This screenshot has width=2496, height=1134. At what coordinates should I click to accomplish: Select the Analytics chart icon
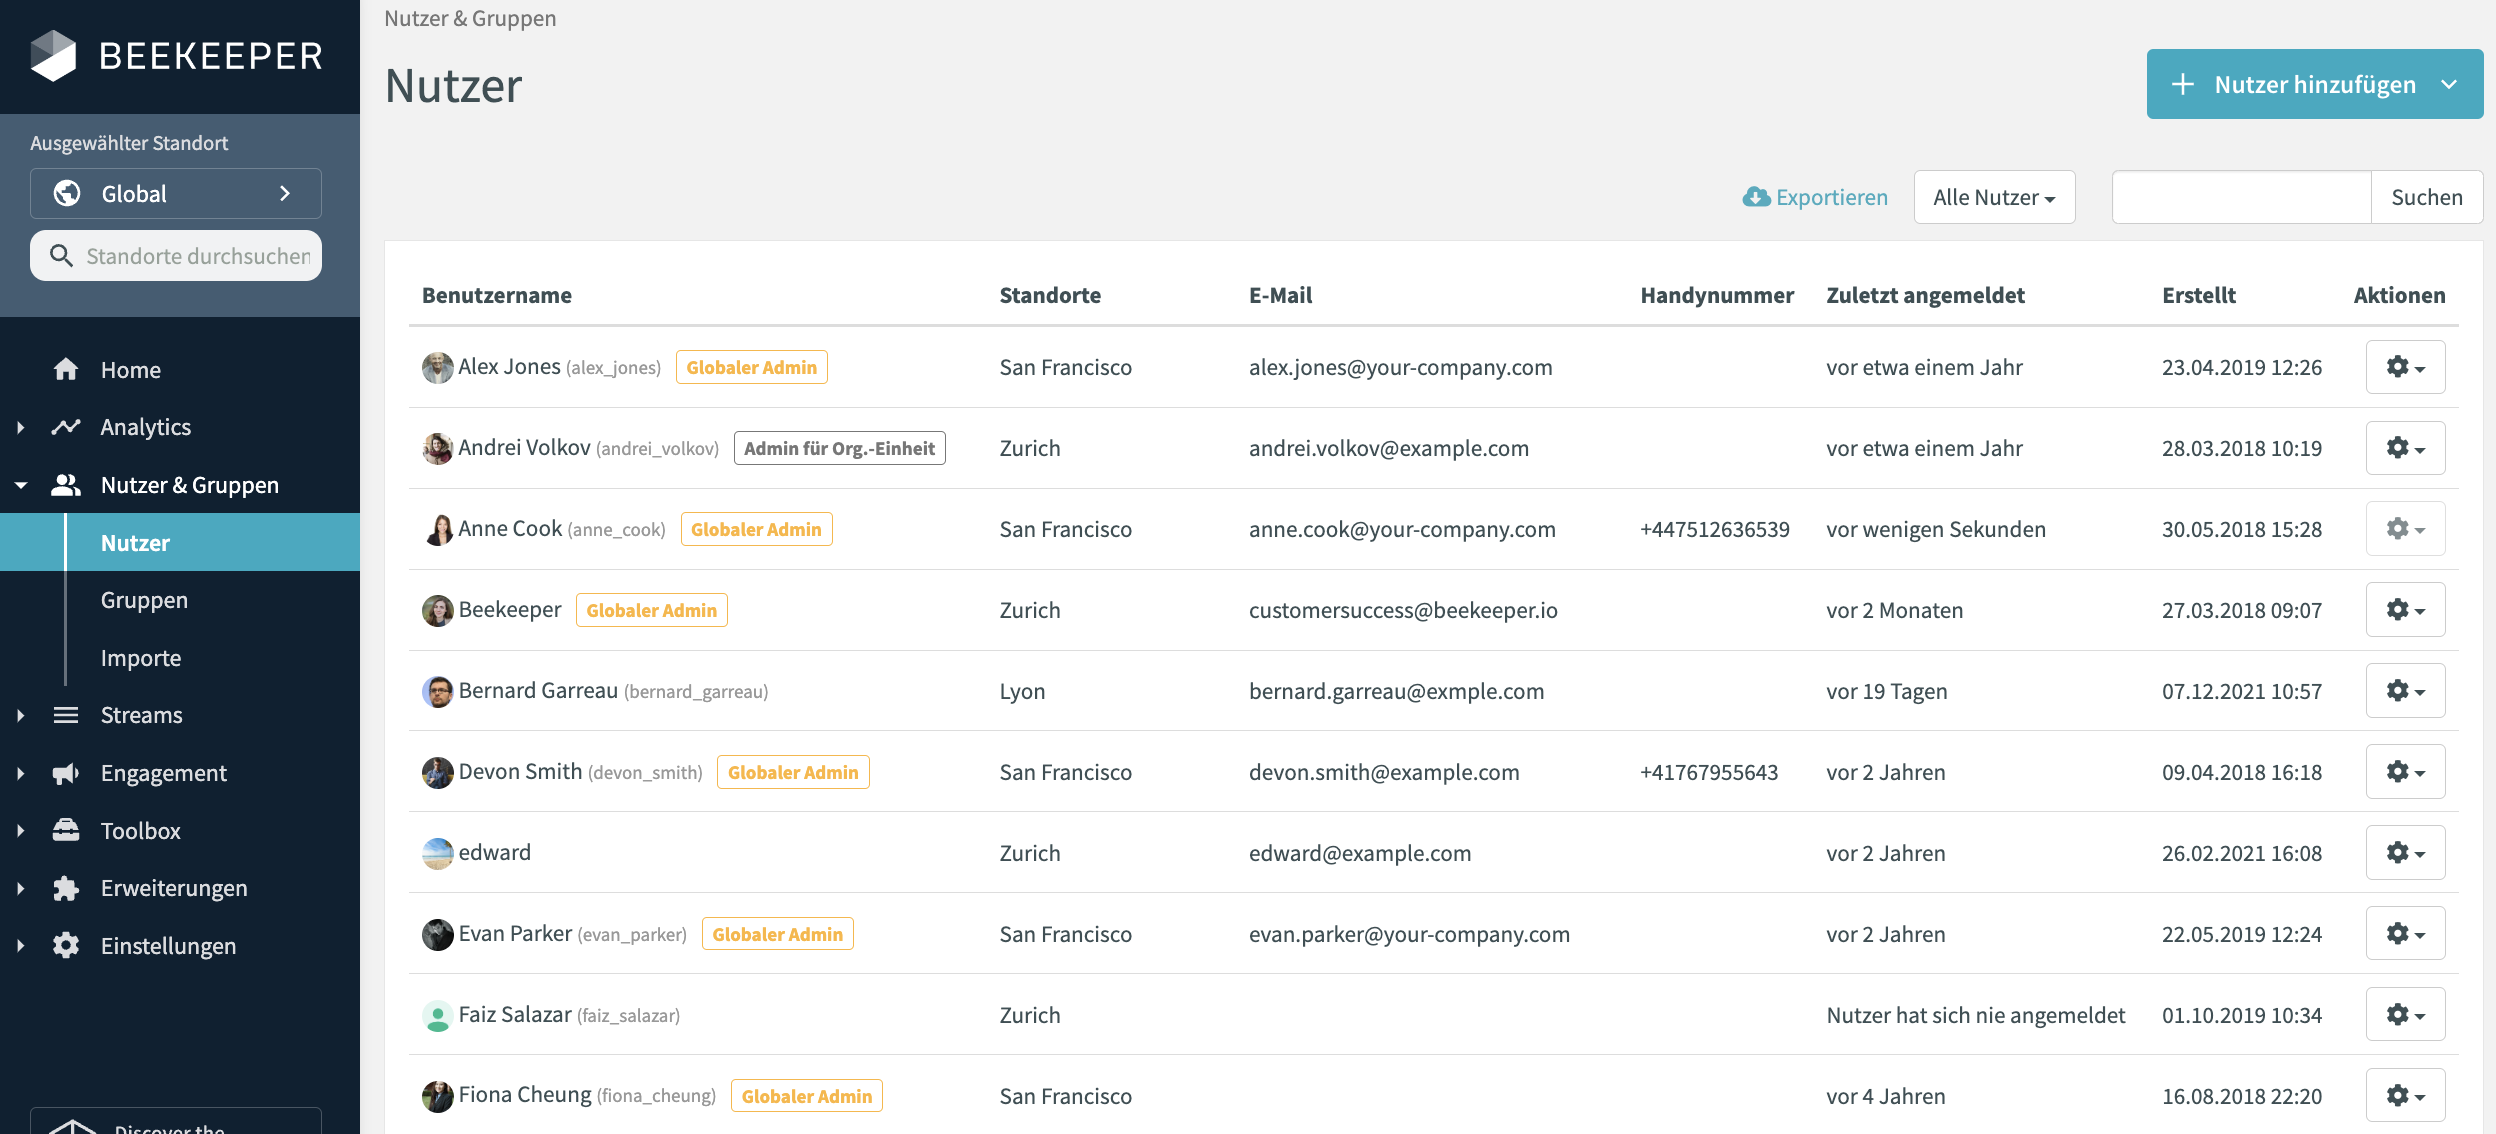pyautogui.click(x=66, y=426)
